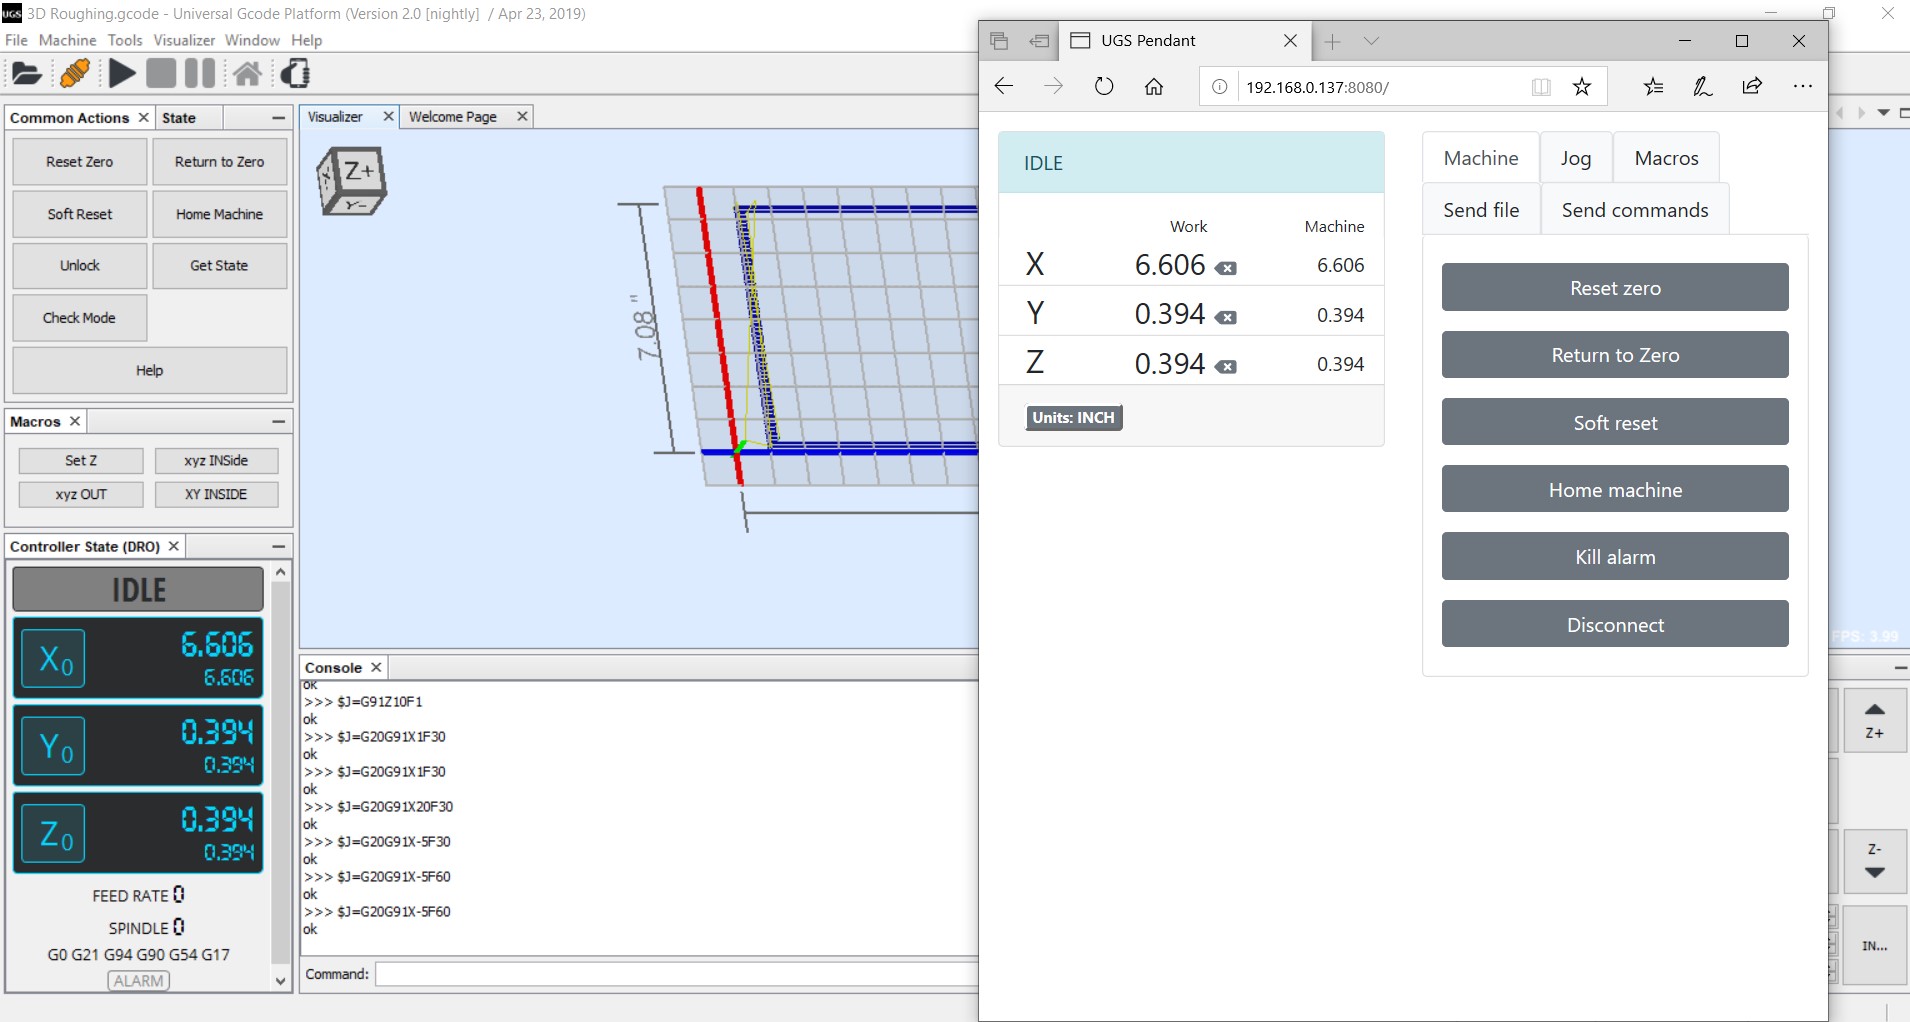Click the set tabs aside icon
This screenshot has width=1910, height=1022.
[x=1039, y=41]
